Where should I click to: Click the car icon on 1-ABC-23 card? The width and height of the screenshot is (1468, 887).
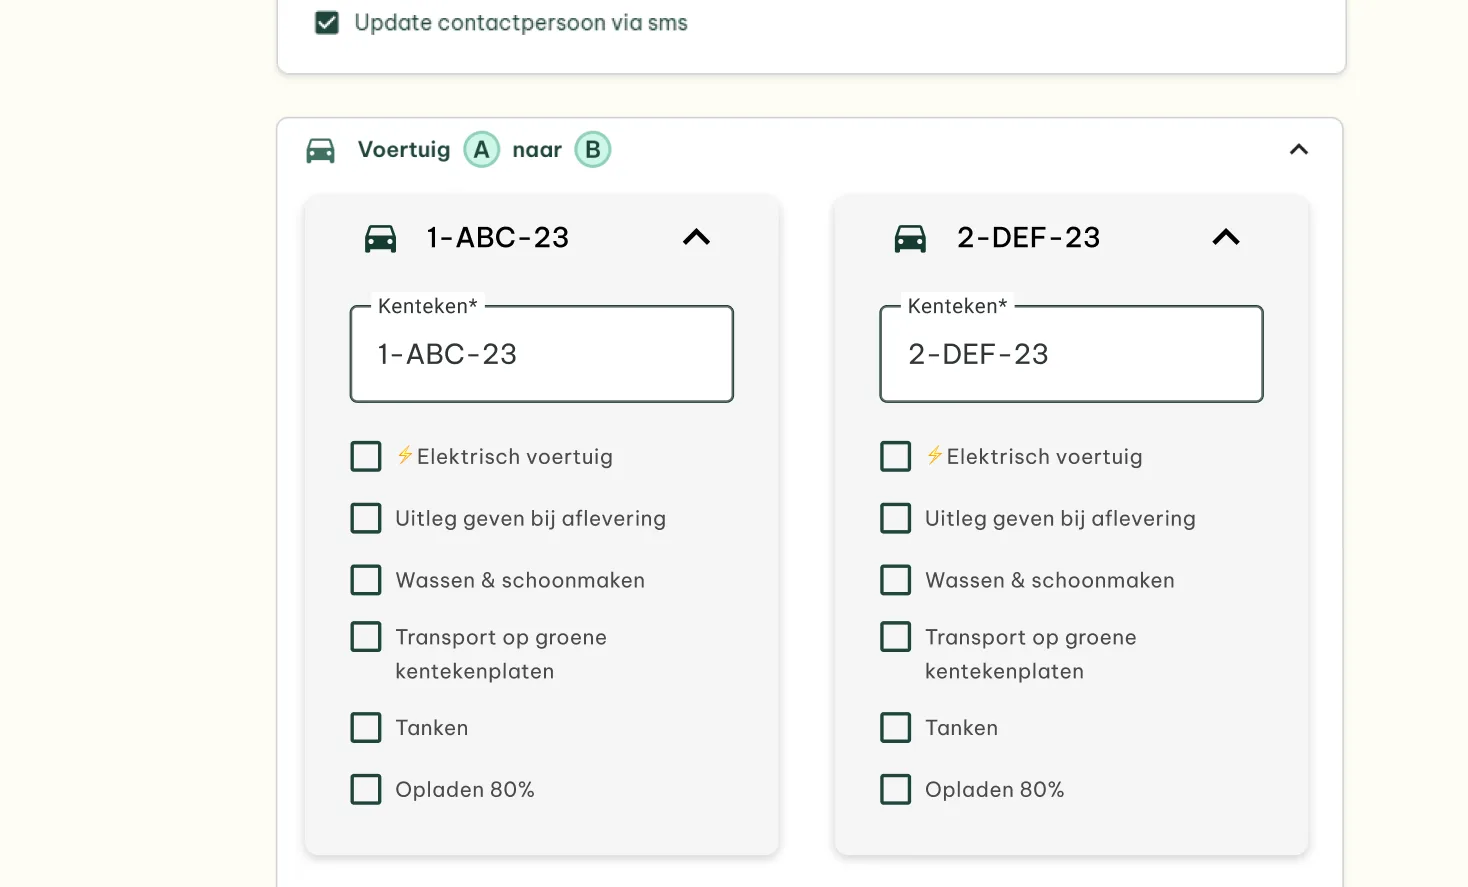[x=380, y=238]
